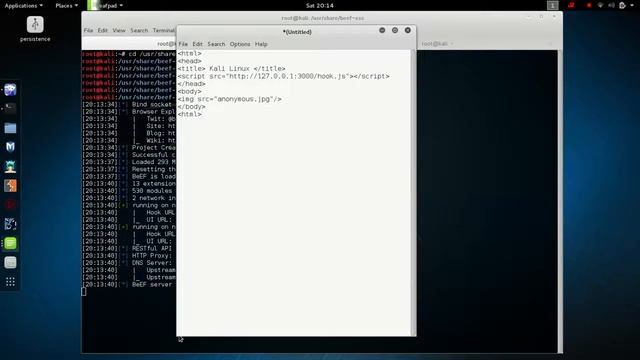Viewport: 640px width, 360px height.
Task: Click the </body> line in Leafpad
Action: [191, 107]
